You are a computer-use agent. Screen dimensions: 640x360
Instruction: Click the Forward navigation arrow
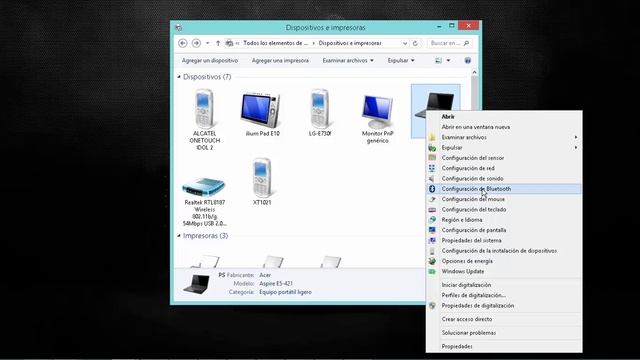[x=196, y=43]
